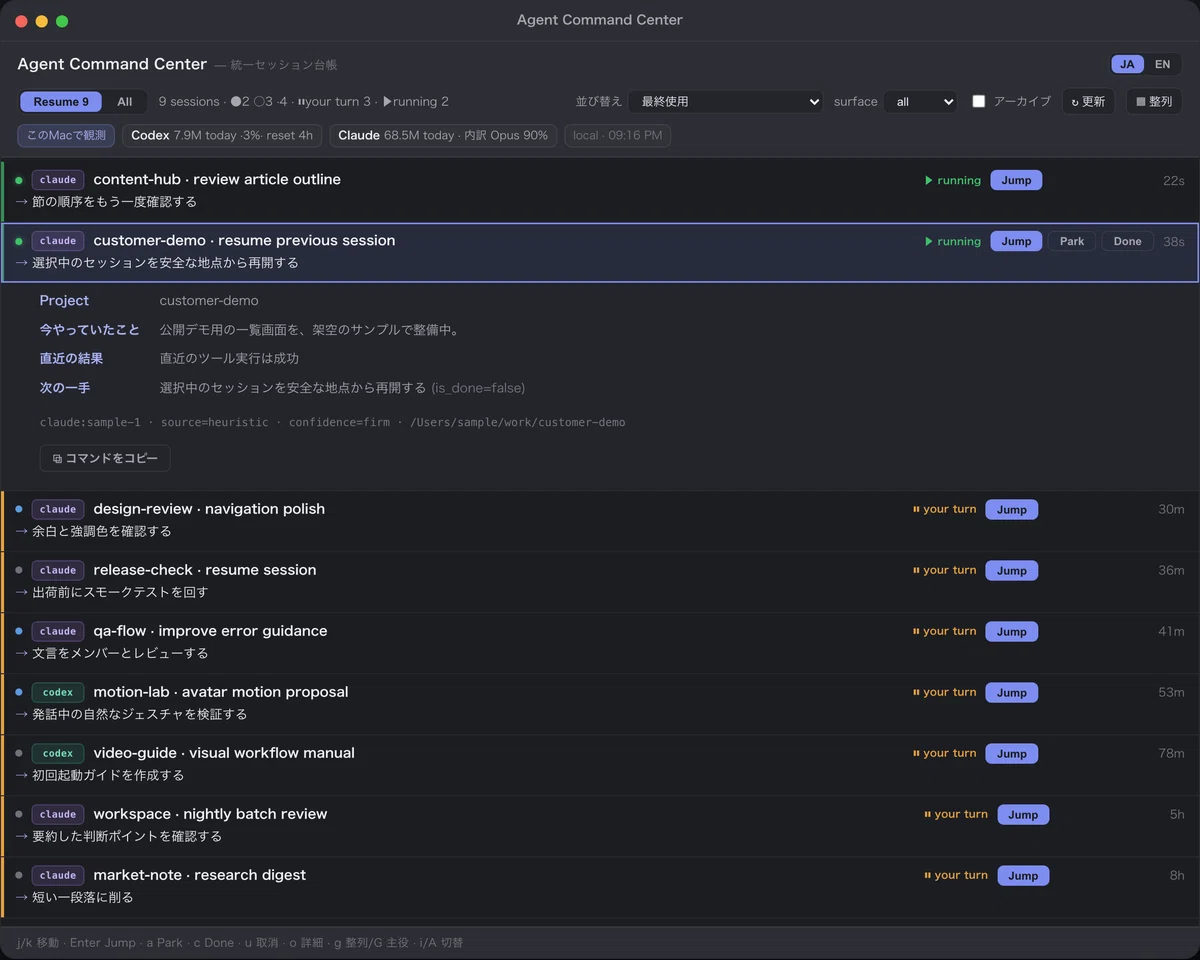
Task: Click the your turn status on market-note row
Action: [955, 876]
